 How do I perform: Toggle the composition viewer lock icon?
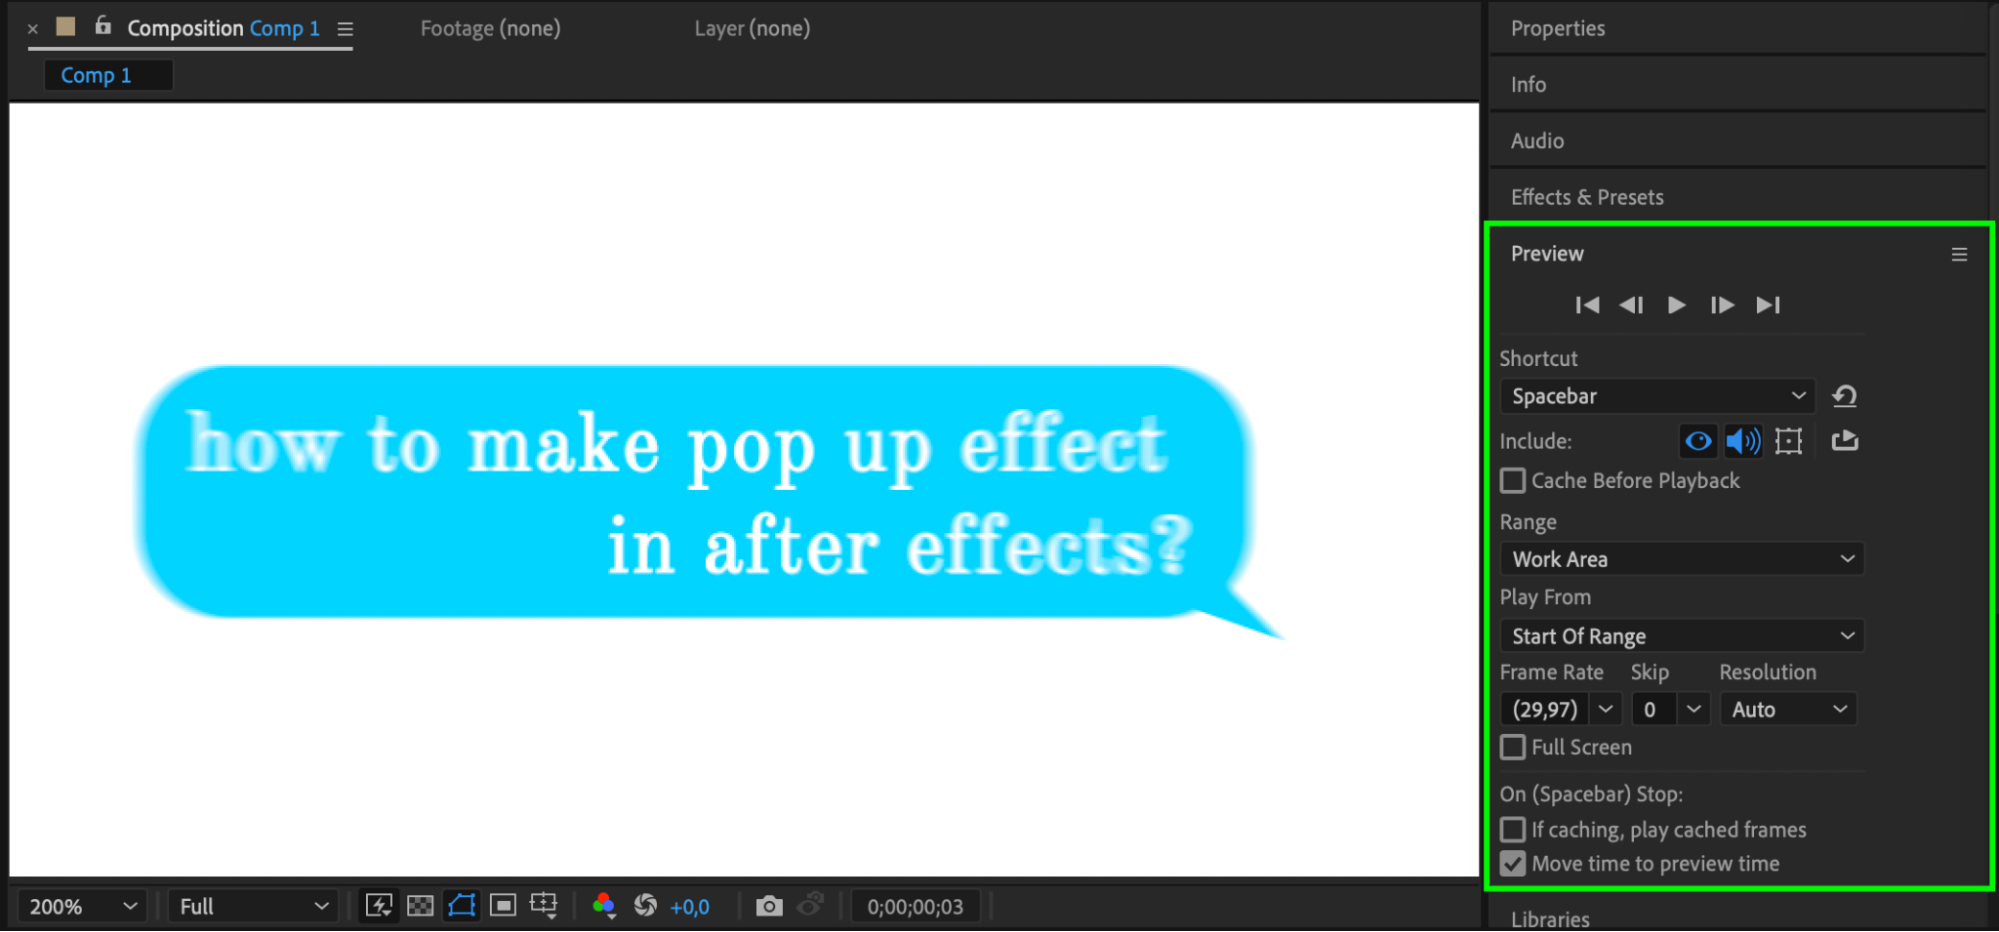(x=102, y=26)
